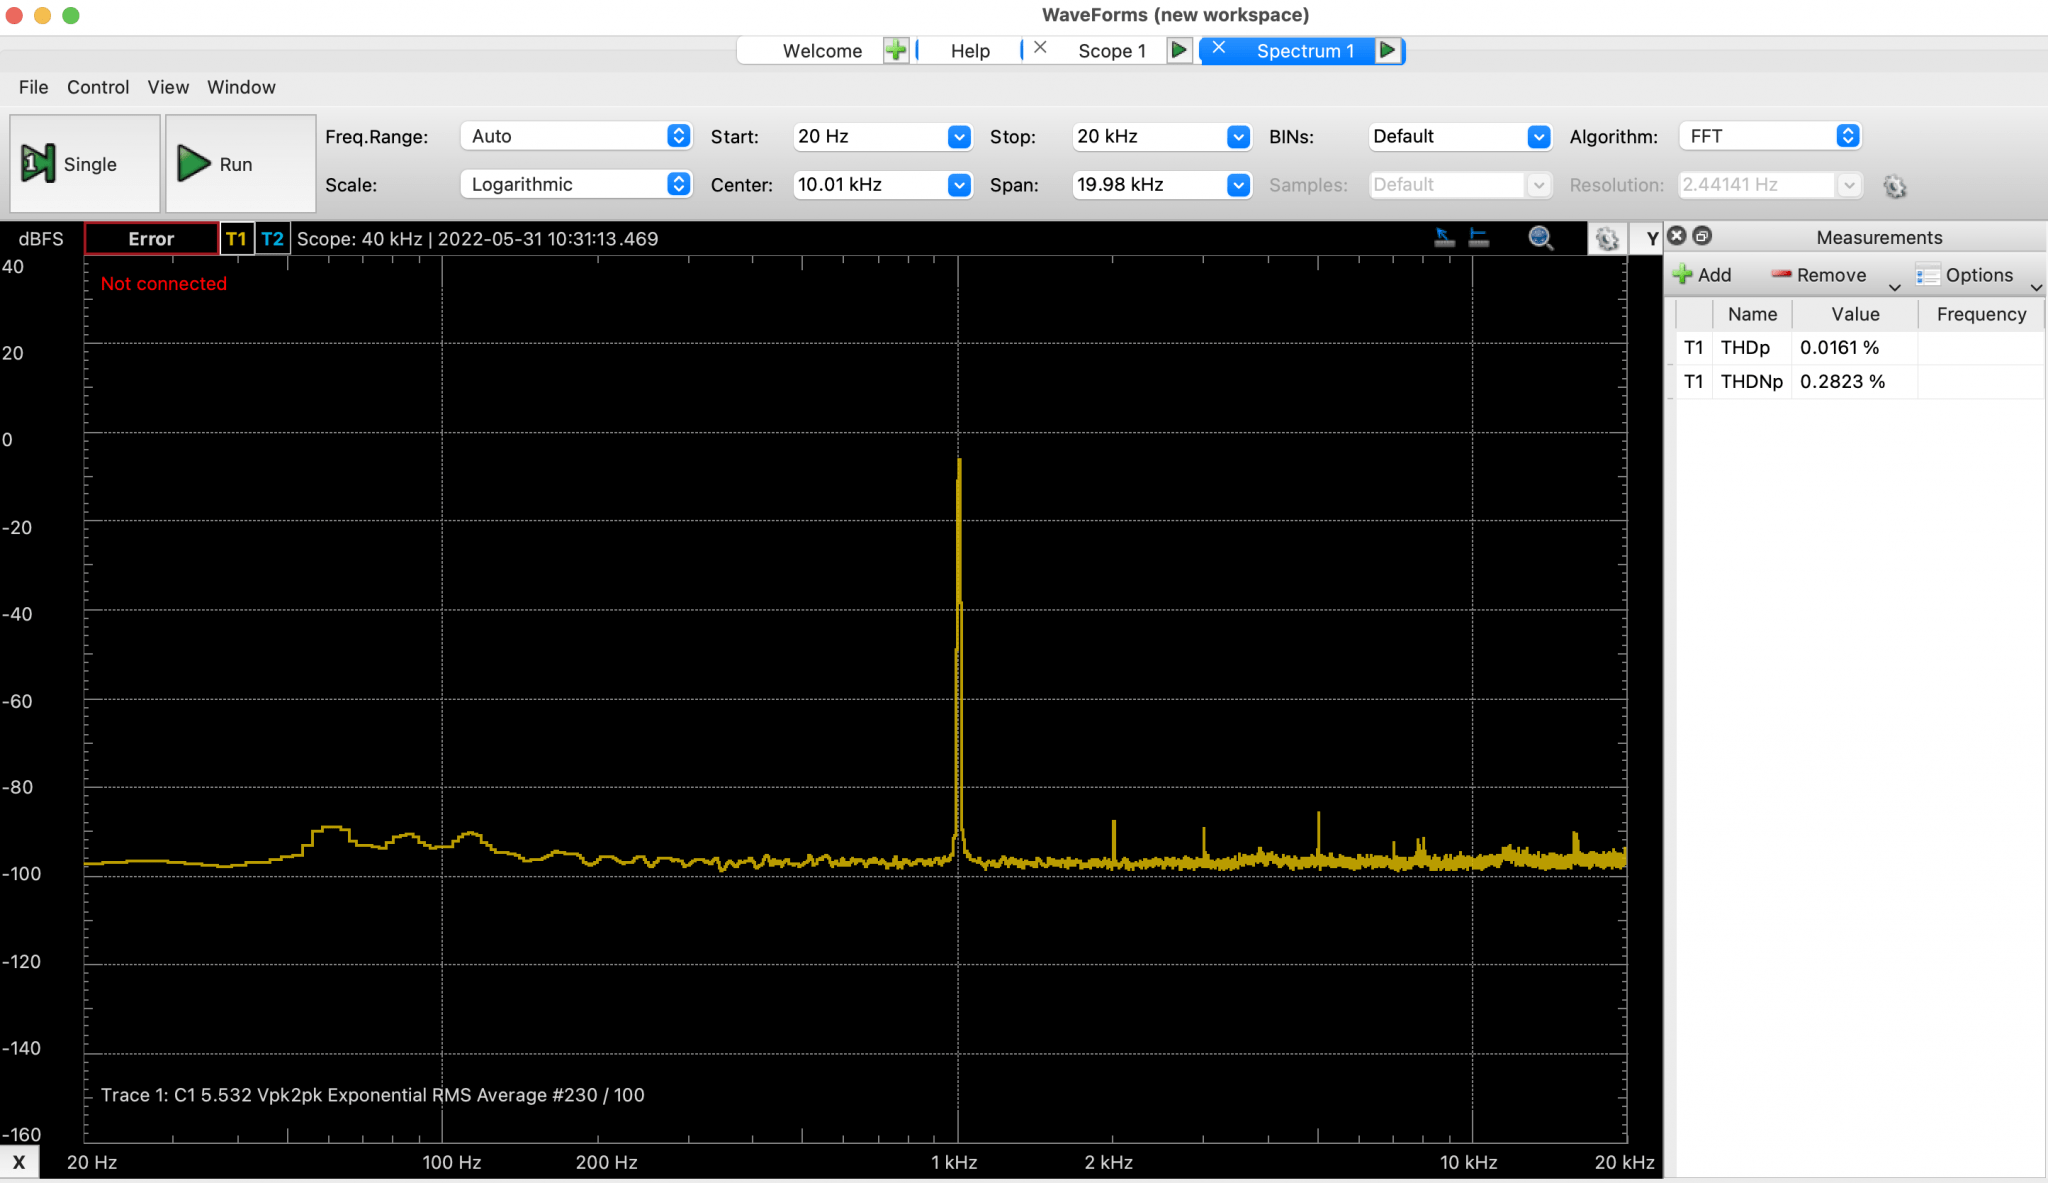Toggle the Y axis cursors button
Viewport: 2048px width, 1183px height.
[1652, 239]
